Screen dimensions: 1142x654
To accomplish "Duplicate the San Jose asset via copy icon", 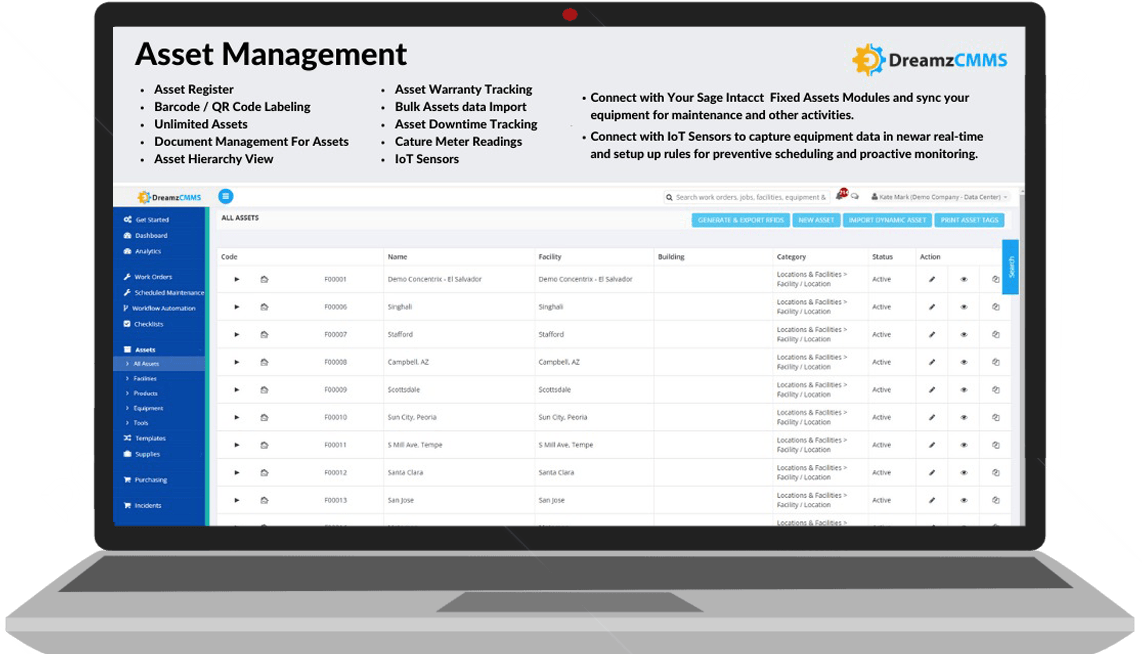I will click(x=996, y=500).
